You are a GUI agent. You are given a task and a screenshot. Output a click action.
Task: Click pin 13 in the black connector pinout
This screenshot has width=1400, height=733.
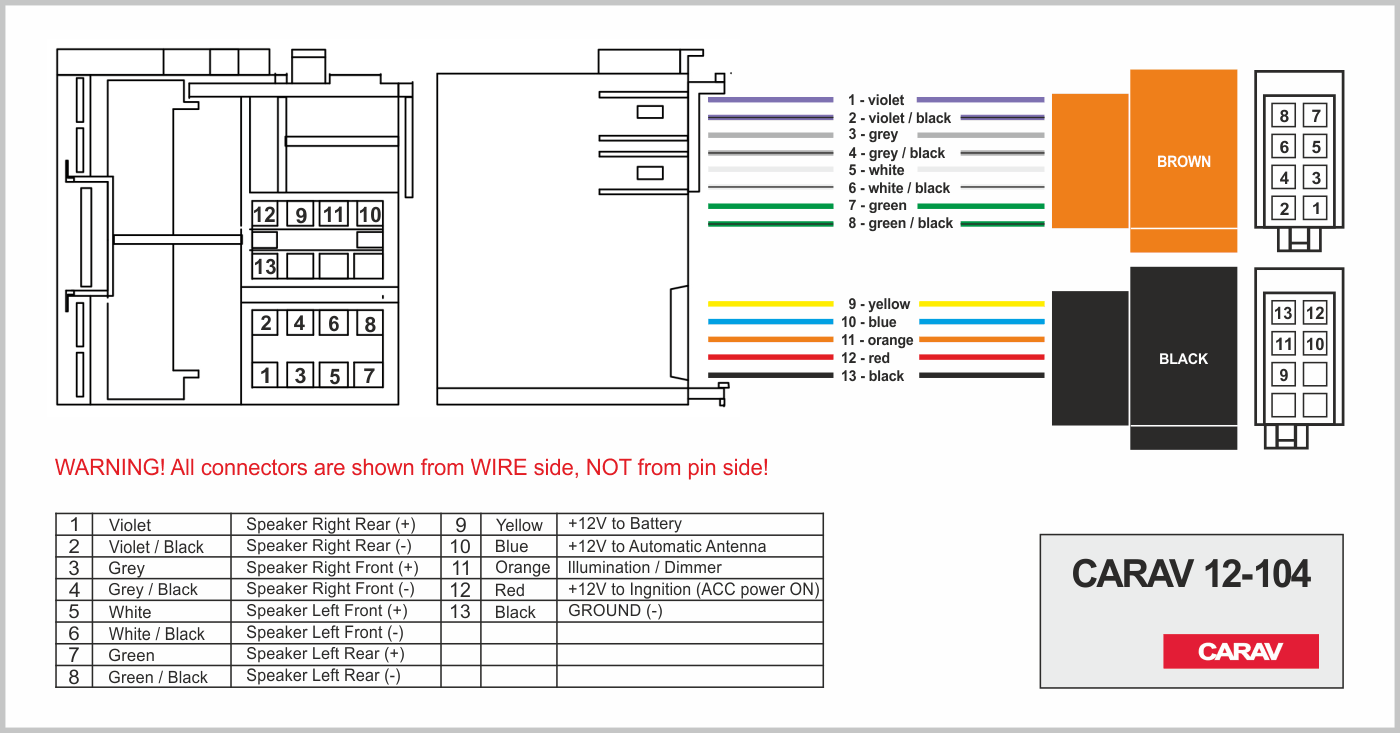pos(1283,313)
